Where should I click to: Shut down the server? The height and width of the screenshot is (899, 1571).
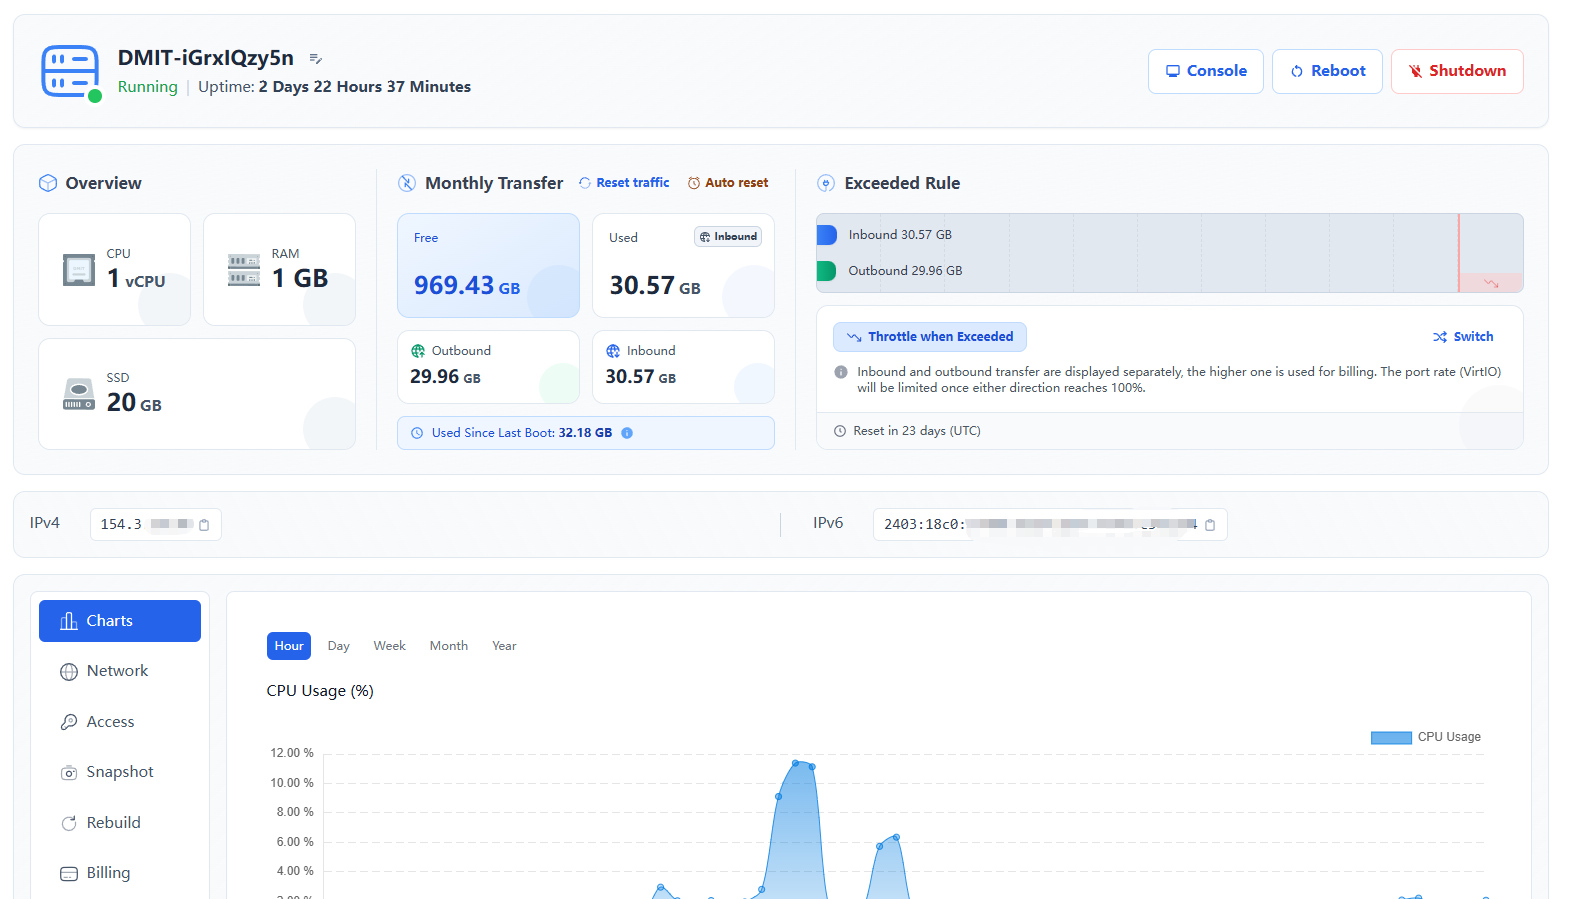(x=1456, y=71)
